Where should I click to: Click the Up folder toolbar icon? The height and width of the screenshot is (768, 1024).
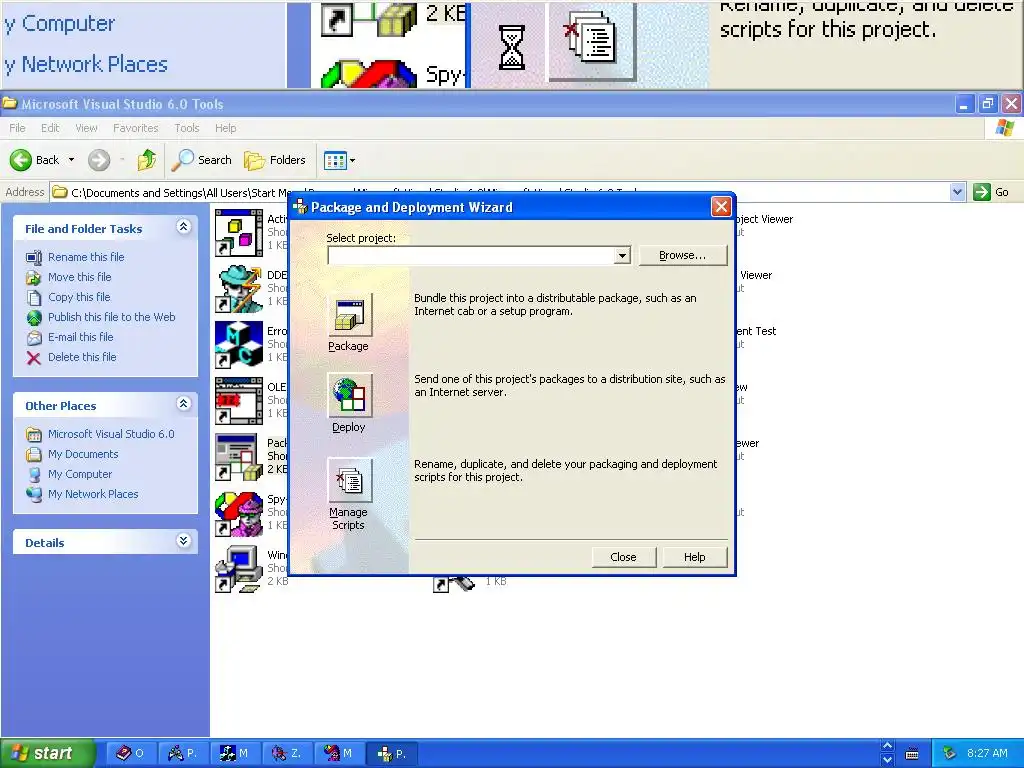147,160
